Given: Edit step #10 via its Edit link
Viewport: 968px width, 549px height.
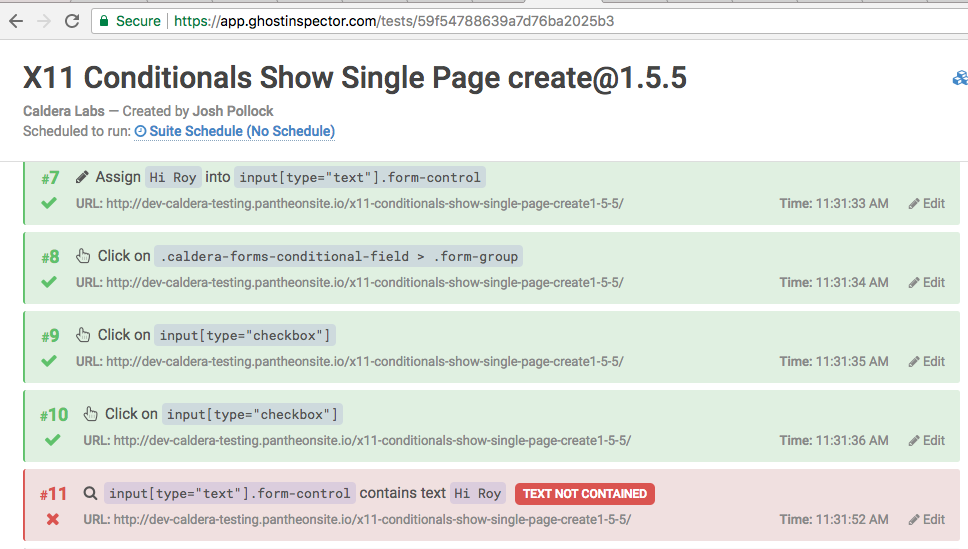Looking at the screenshot, I should pyautogui.click(x=927, y=440).
